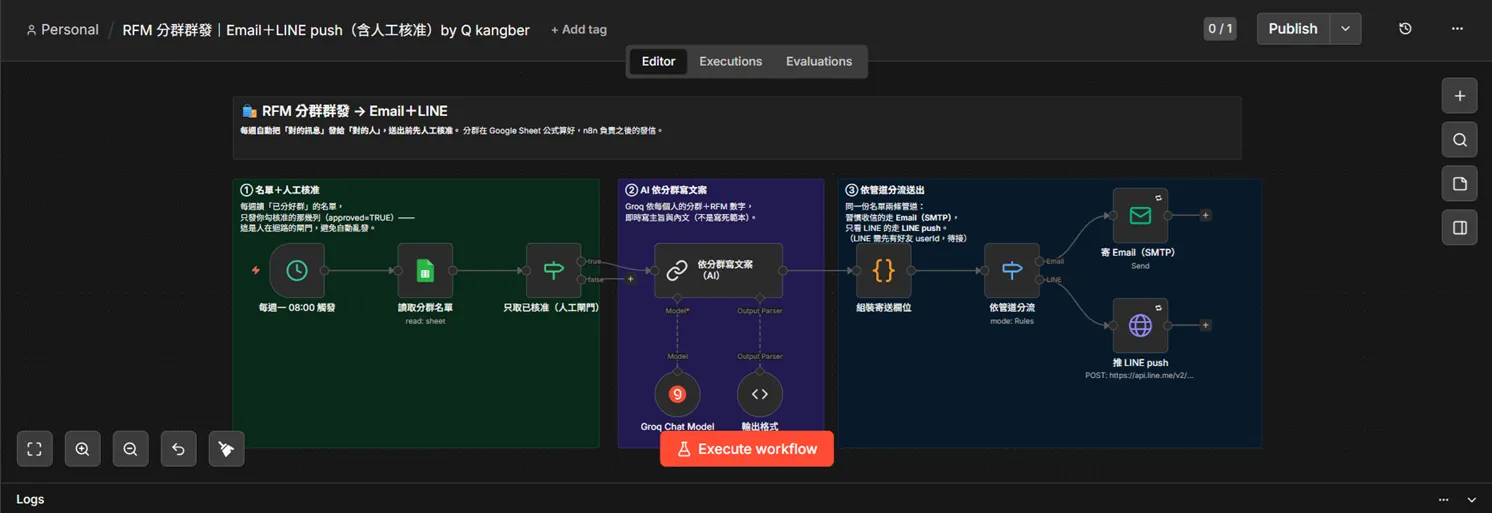Click the Output Parser connector diamond under AI node
The width and height of the screenshot is (1492, 513).
(760, 298)
